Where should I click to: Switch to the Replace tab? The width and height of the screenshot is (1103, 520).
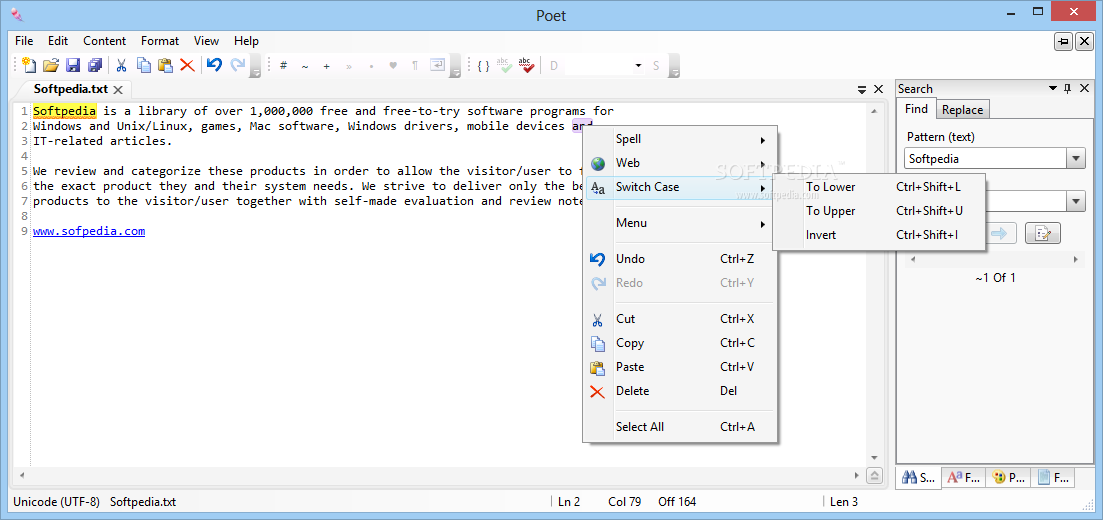pyautogui.click(x=962, y=110)
